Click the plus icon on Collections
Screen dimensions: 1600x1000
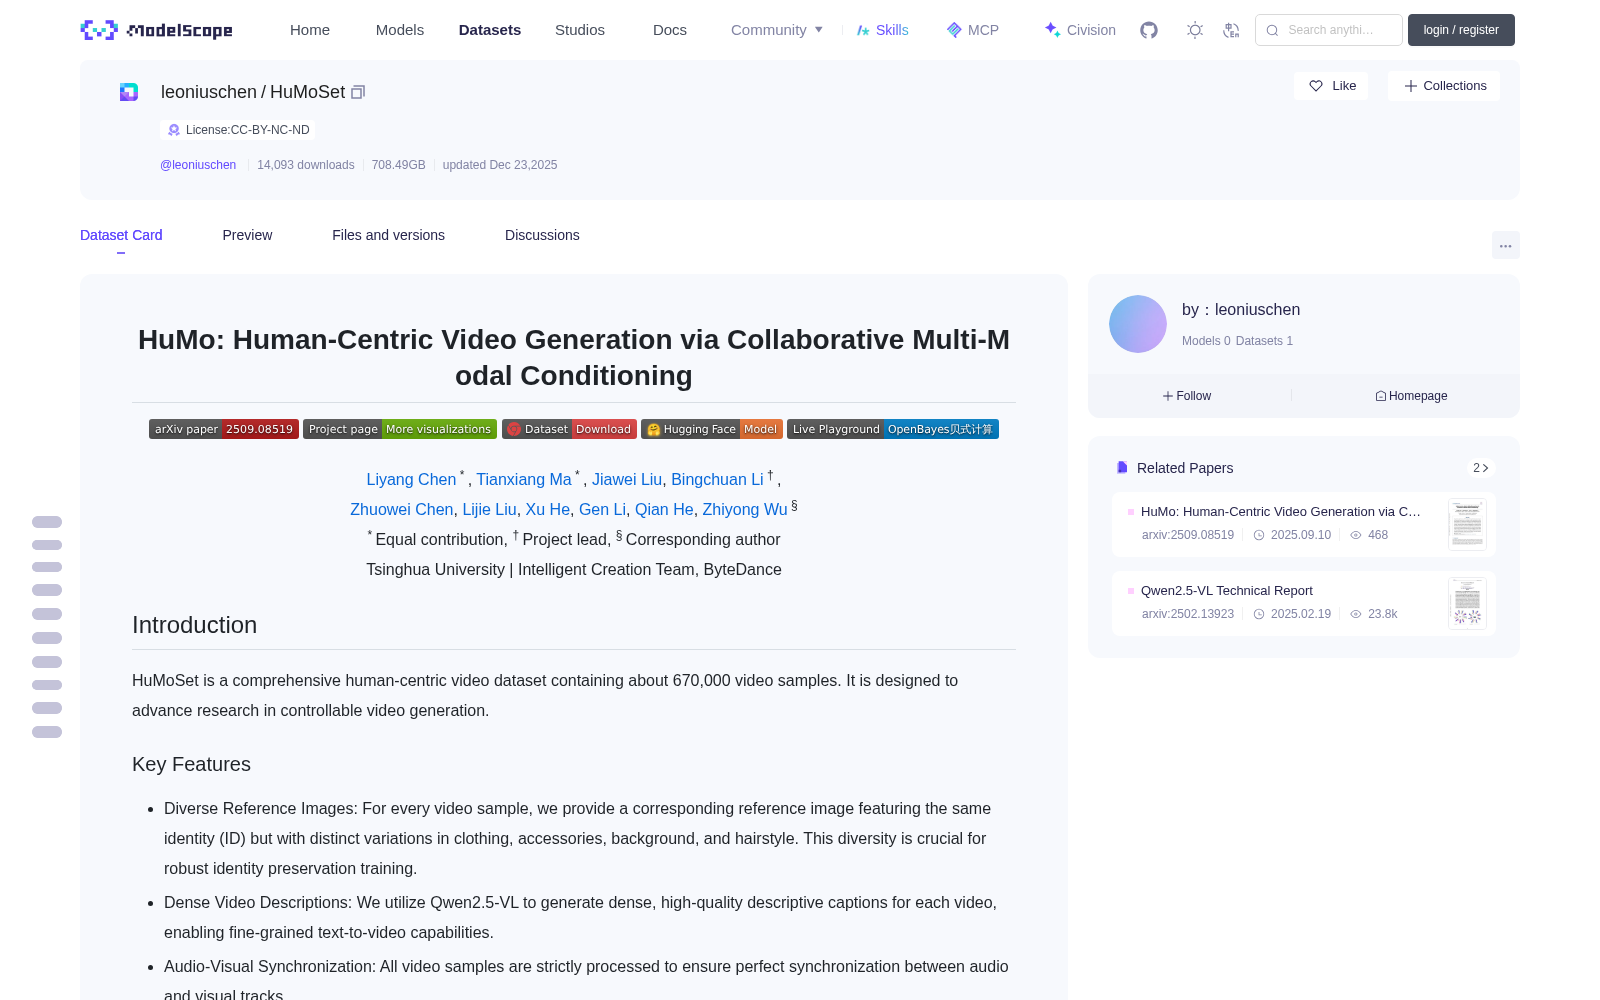click(x=1411, y=86)
